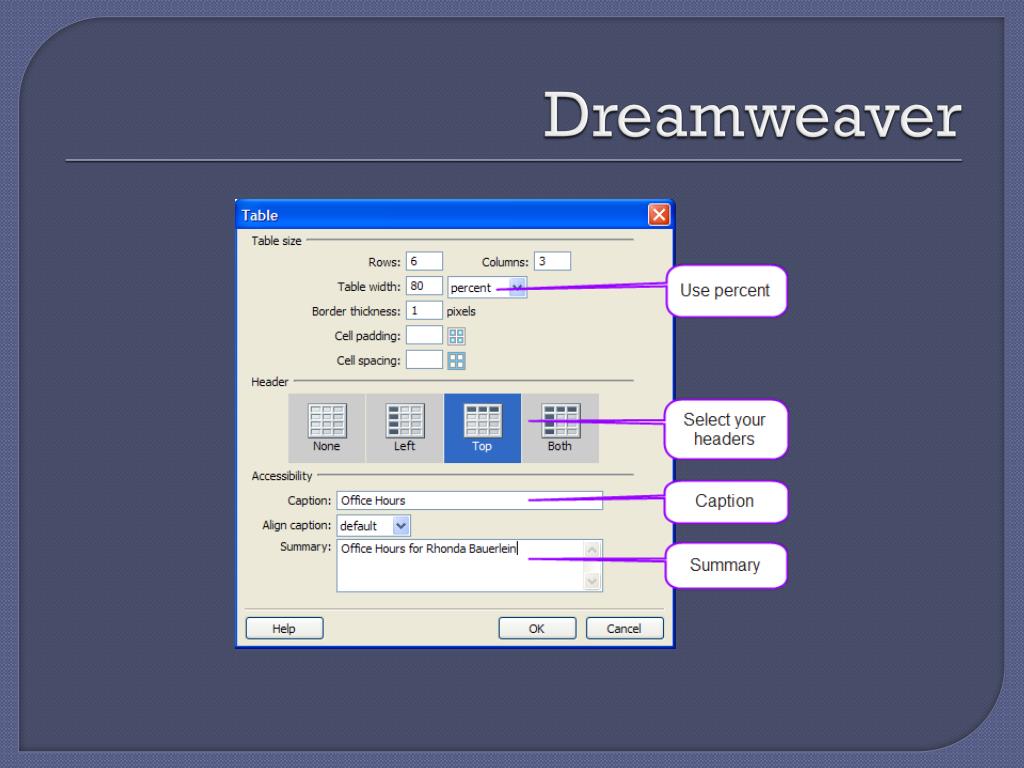Choose the Top header option

pyautogui.click(x=483, y=428)
